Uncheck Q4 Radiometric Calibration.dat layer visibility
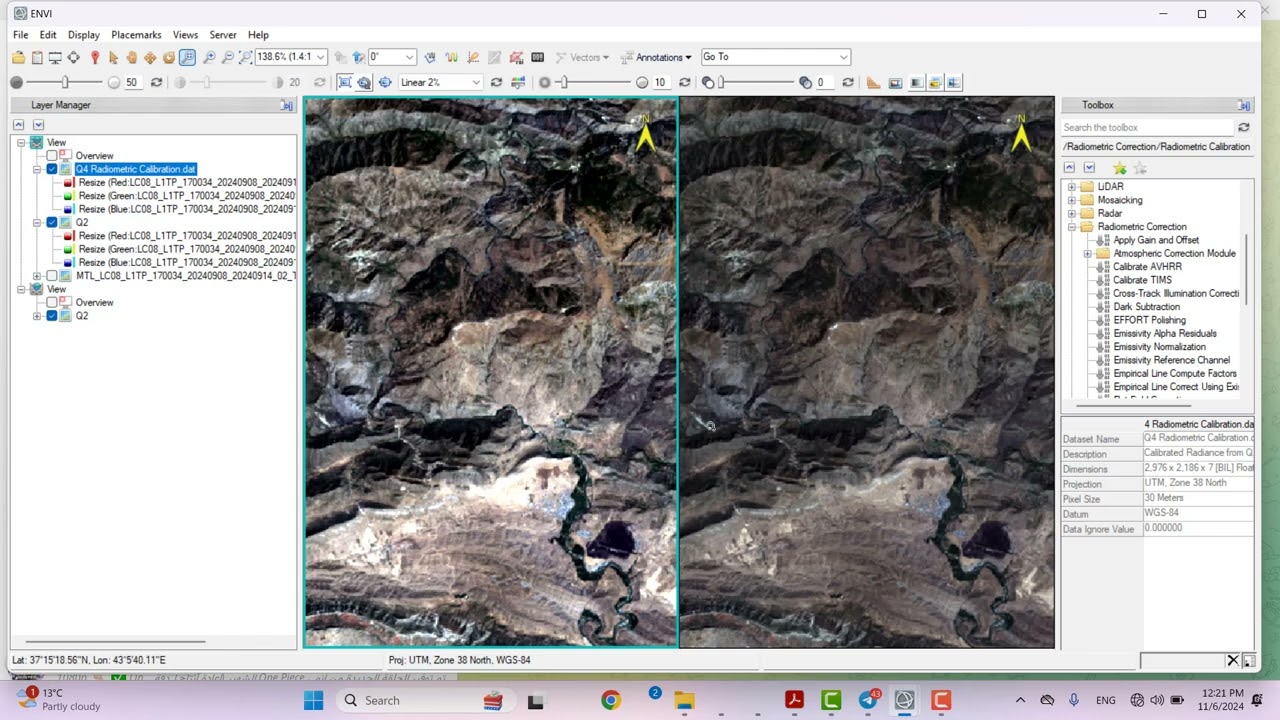Screen dimensions: 1280x720 click(52, 169)
